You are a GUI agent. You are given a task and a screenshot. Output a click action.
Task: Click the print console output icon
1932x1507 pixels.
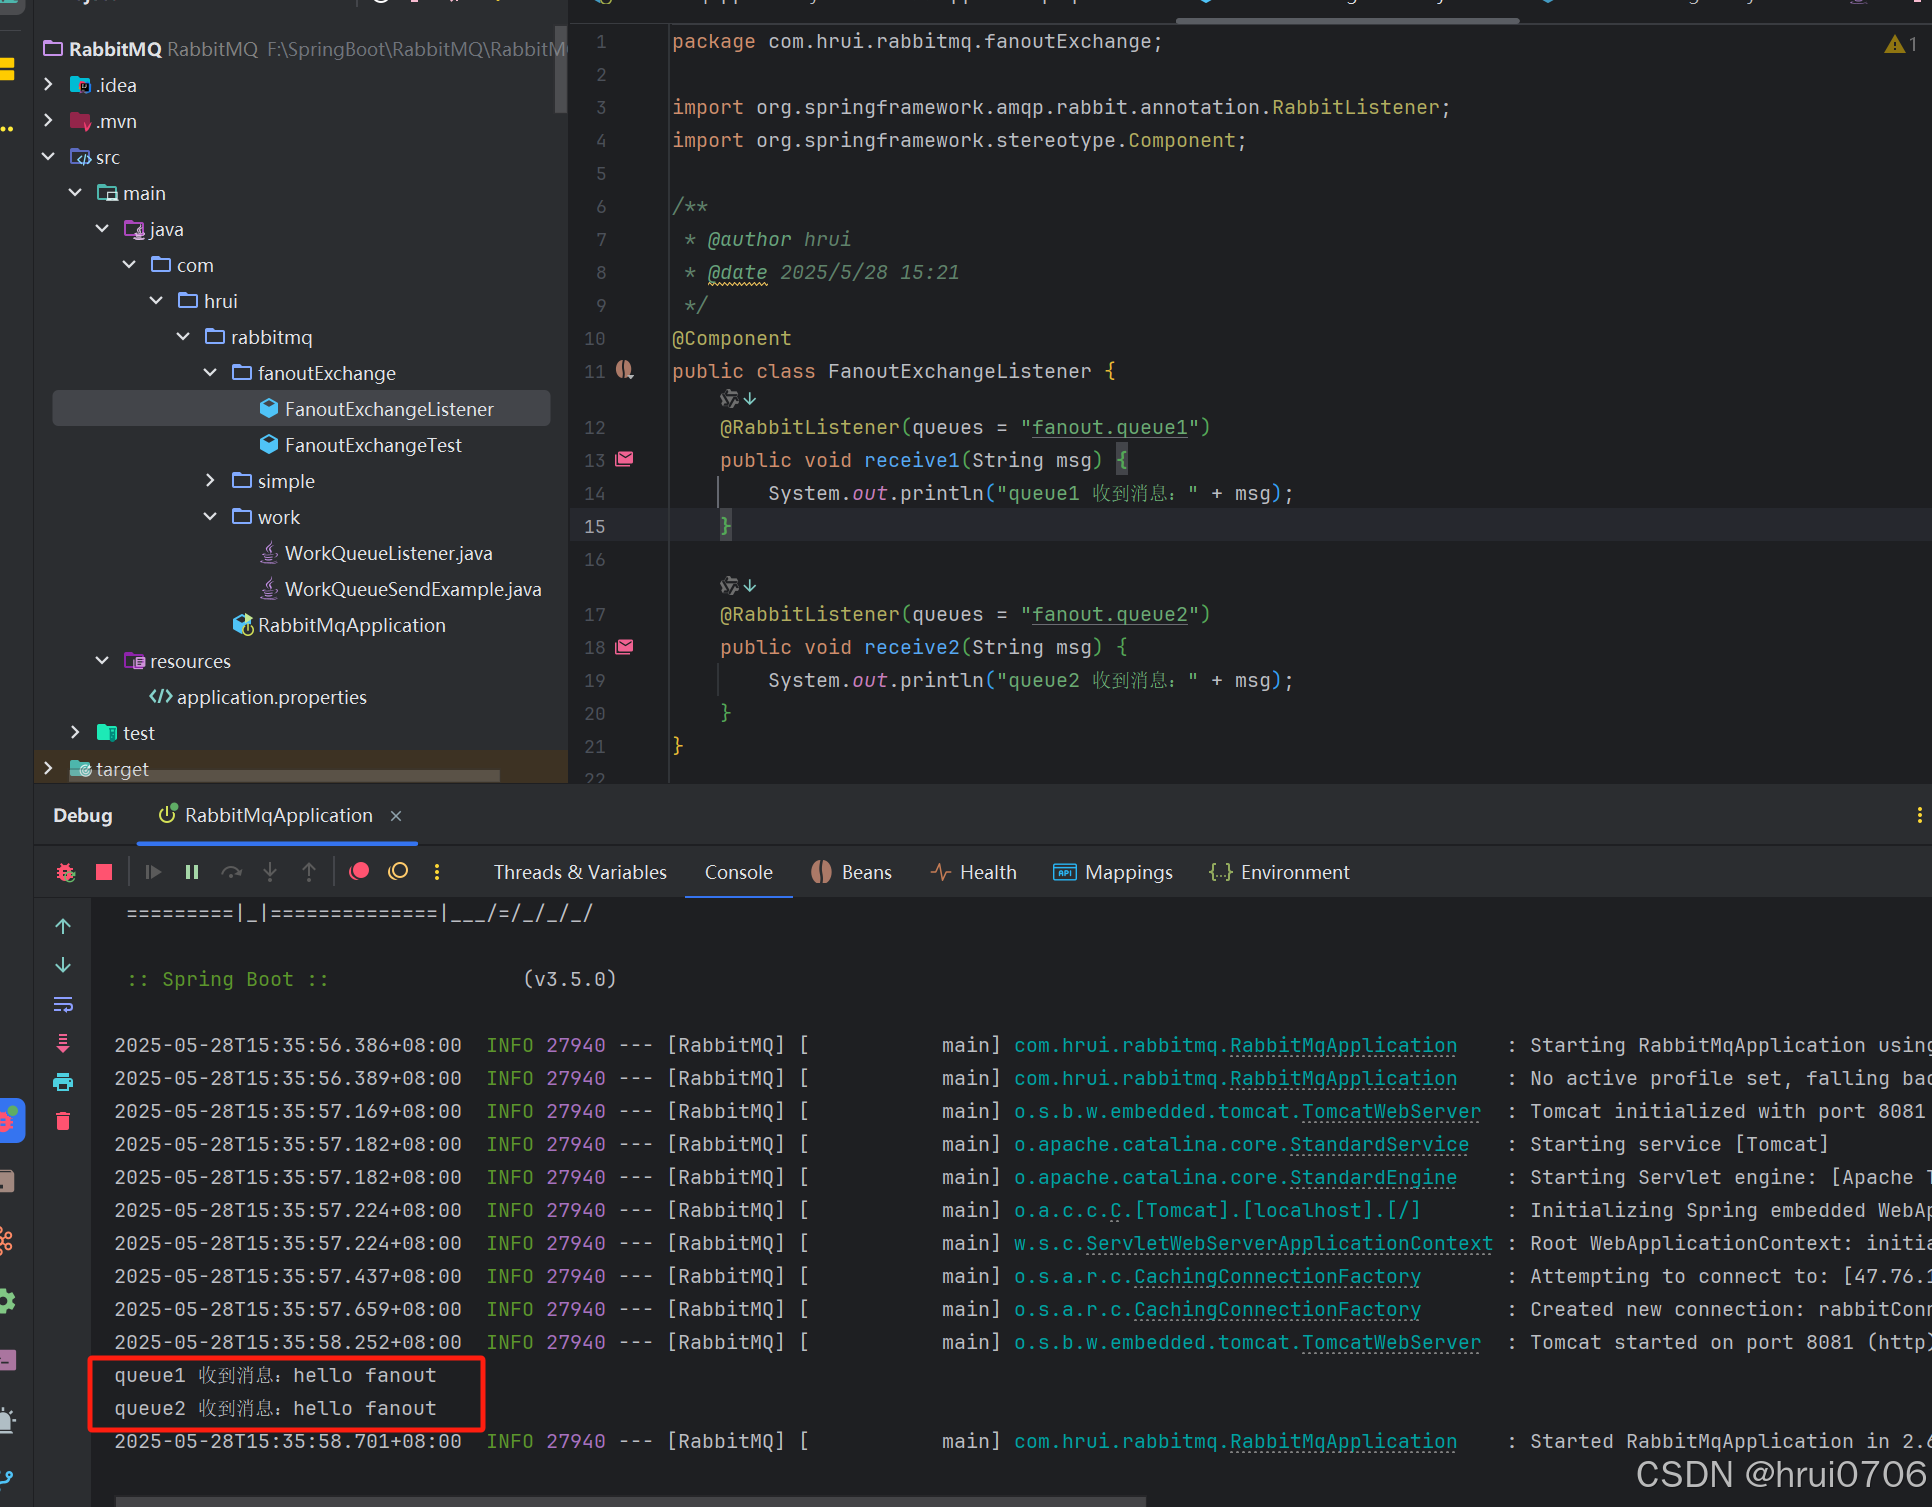click(x=63, y=1082)
